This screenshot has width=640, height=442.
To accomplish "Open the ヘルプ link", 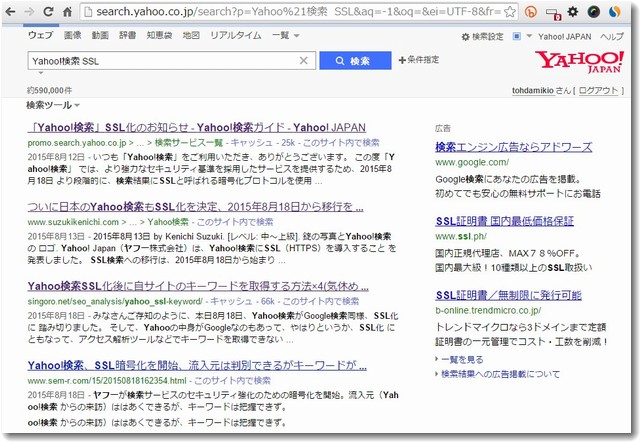I will coord(611,37).
